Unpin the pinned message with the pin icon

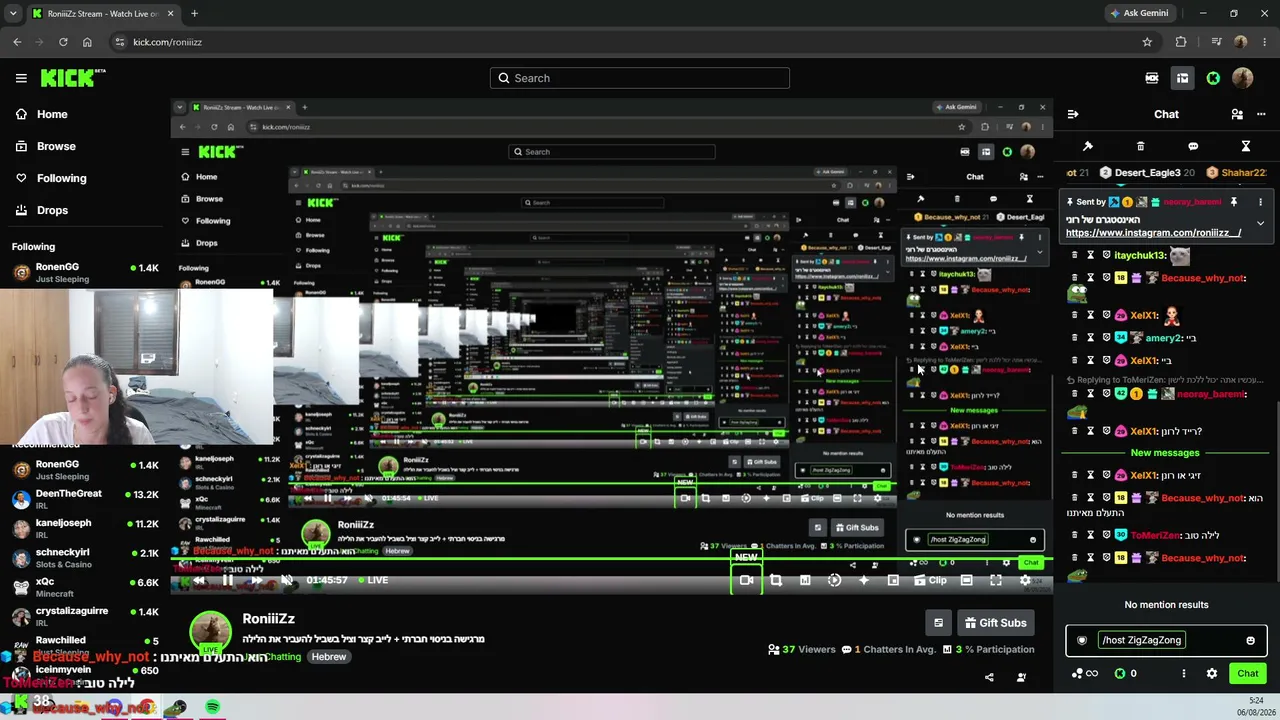tap(1234, 202)
